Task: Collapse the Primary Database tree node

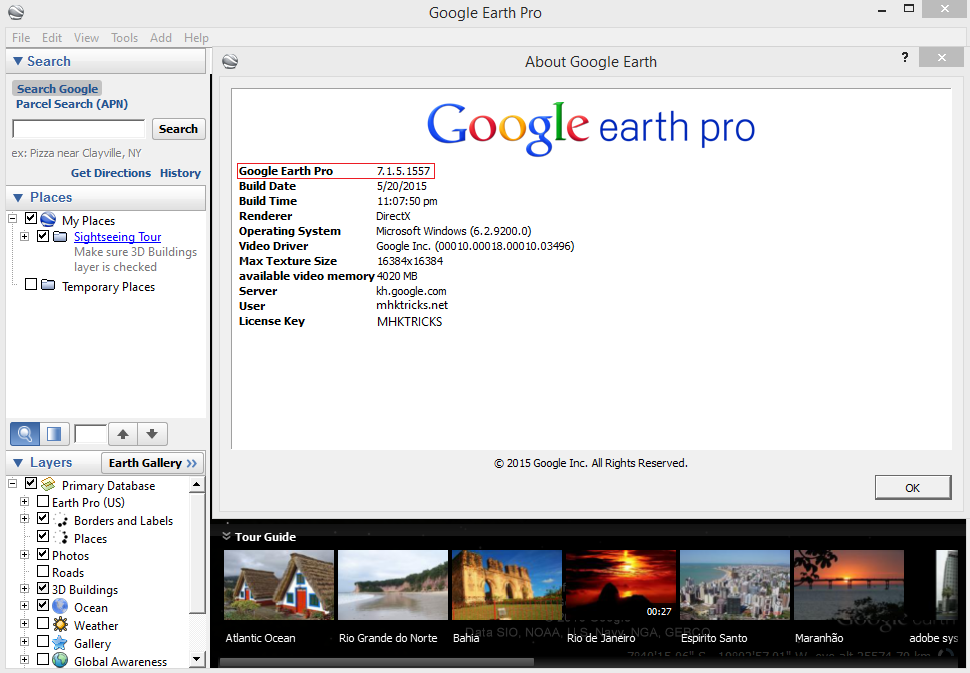Action: [x=13, y=484]
